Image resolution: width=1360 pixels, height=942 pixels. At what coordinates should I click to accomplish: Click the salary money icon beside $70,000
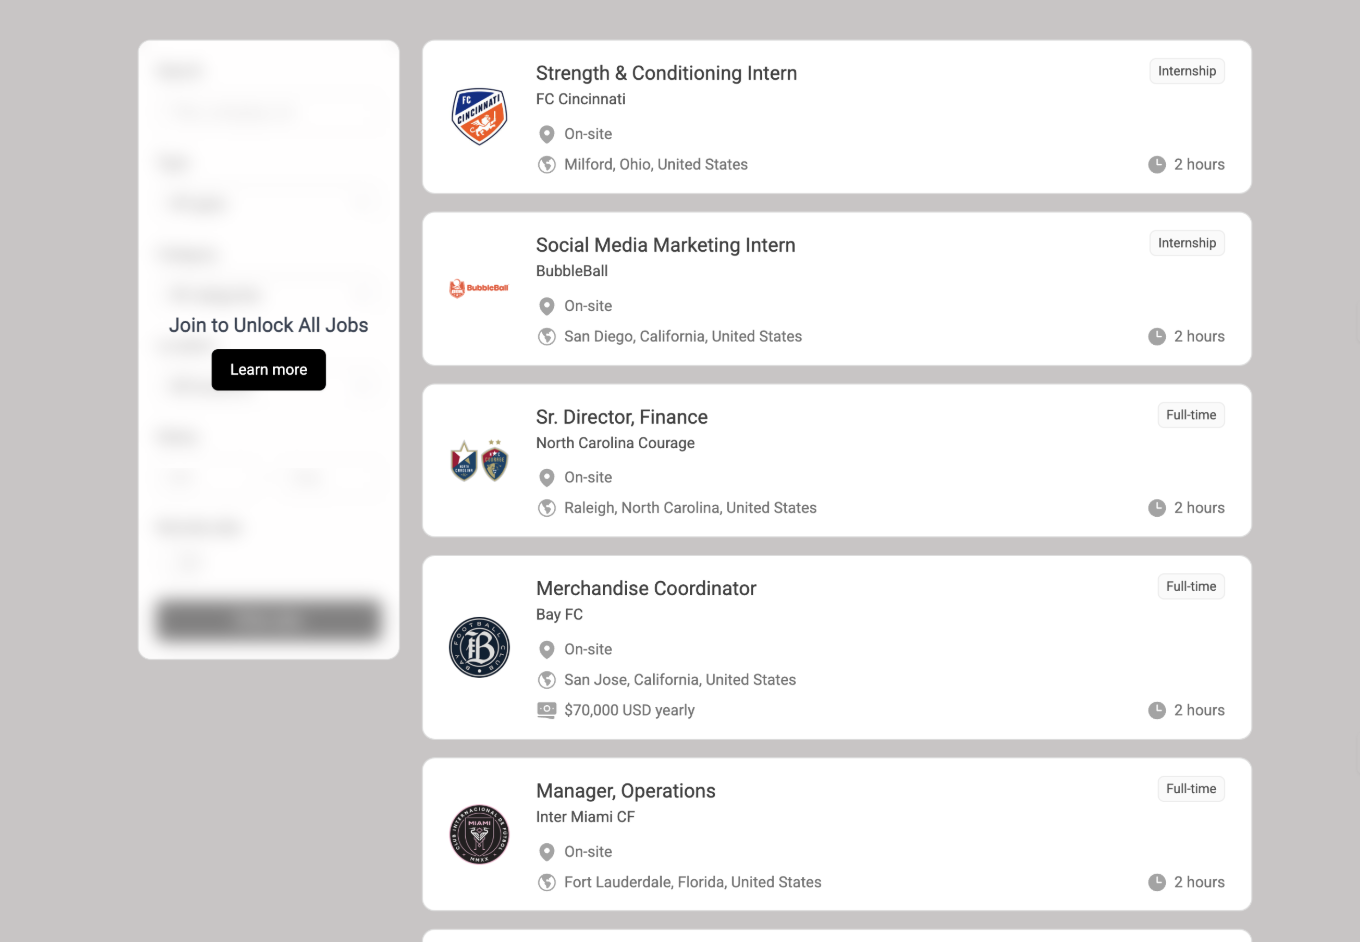[547, 710]
